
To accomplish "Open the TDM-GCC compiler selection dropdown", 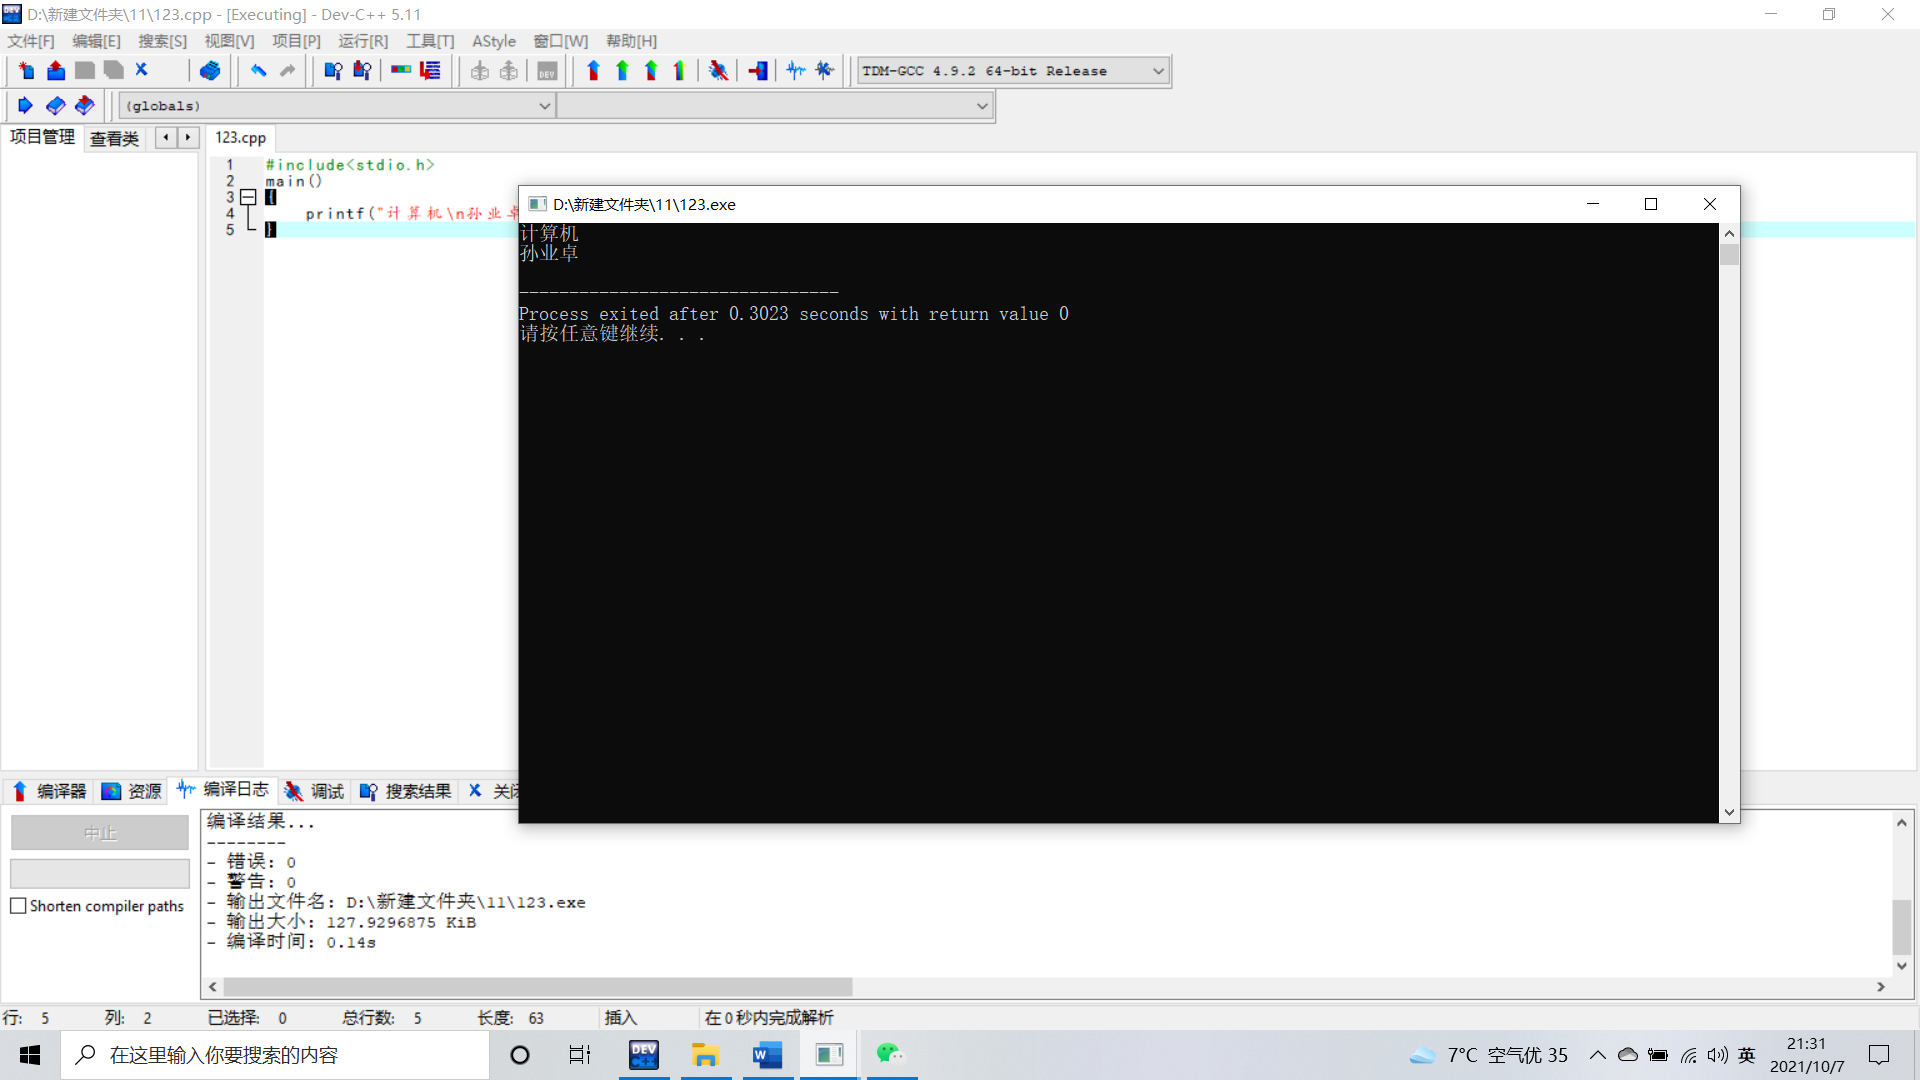I will 1158,71.
